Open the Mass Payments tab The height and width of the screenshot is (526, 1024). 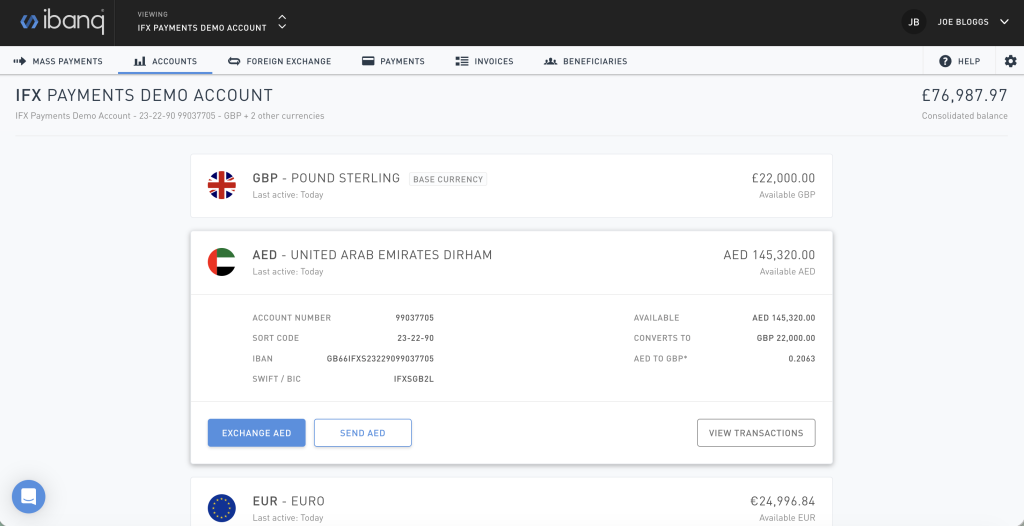[58, 61]
